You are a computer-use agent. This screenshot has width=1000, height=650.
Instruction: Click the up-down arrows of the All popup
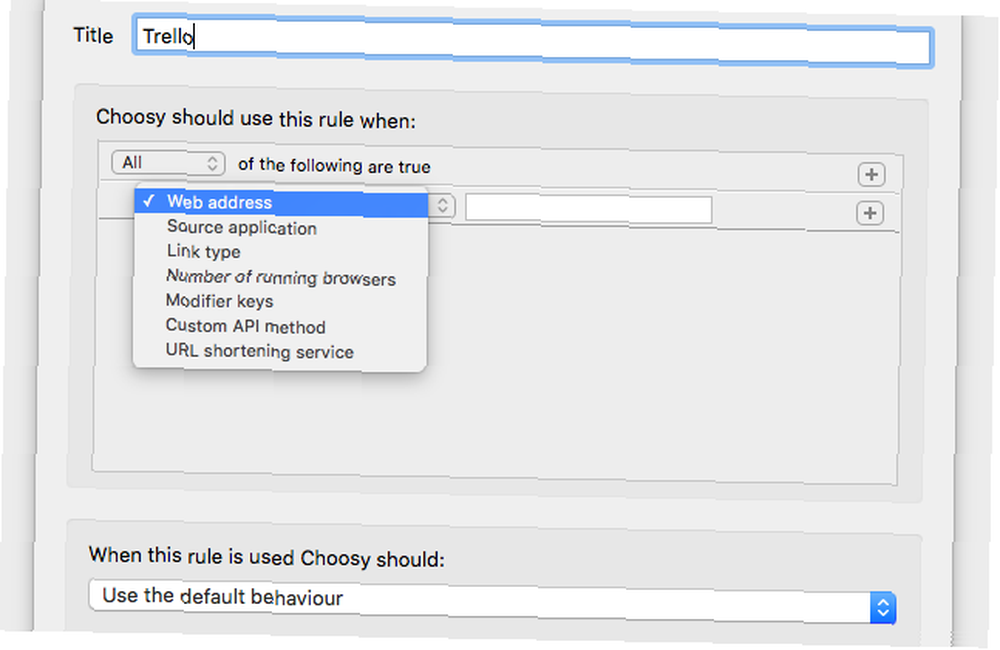[212, 163]
